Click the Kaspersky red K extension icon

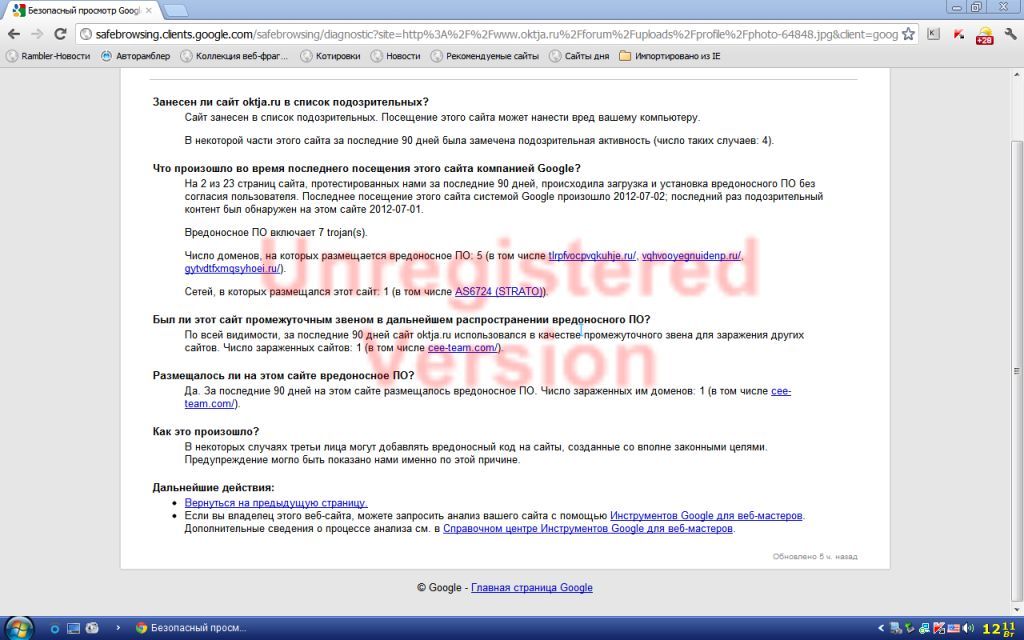coord(958,34)
